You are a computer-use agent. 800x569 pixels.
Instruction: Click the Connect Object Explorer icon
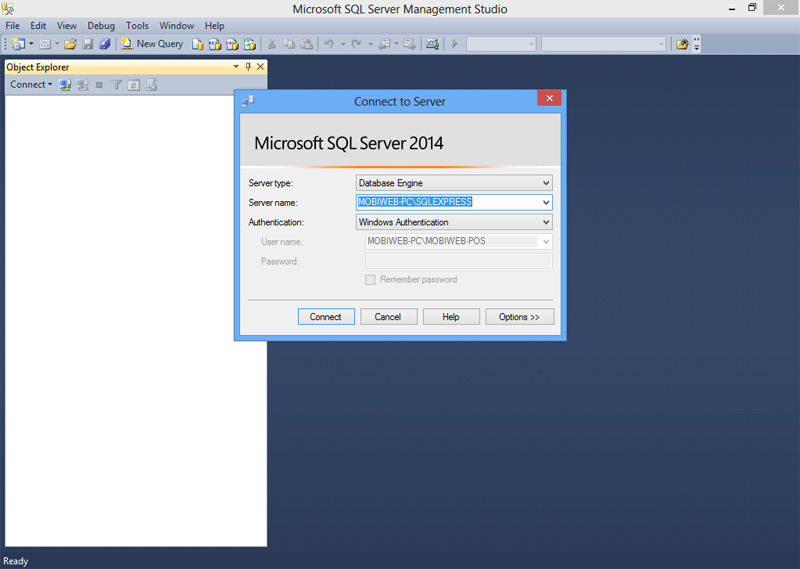click(x=65, y=85)
